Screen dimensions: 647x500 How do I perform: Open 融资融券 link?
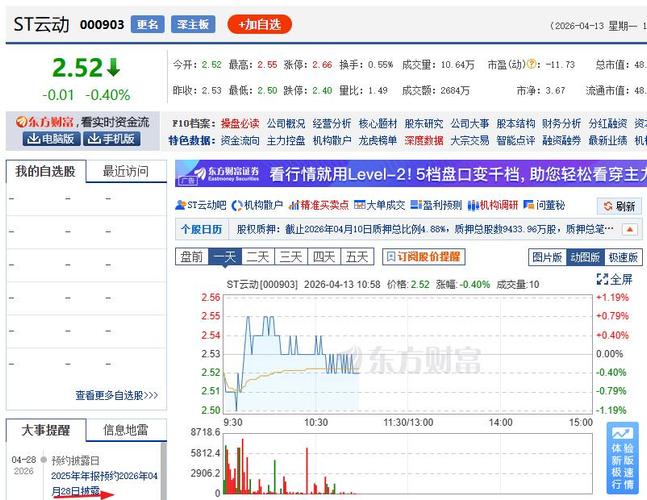(x=562, y=141)
